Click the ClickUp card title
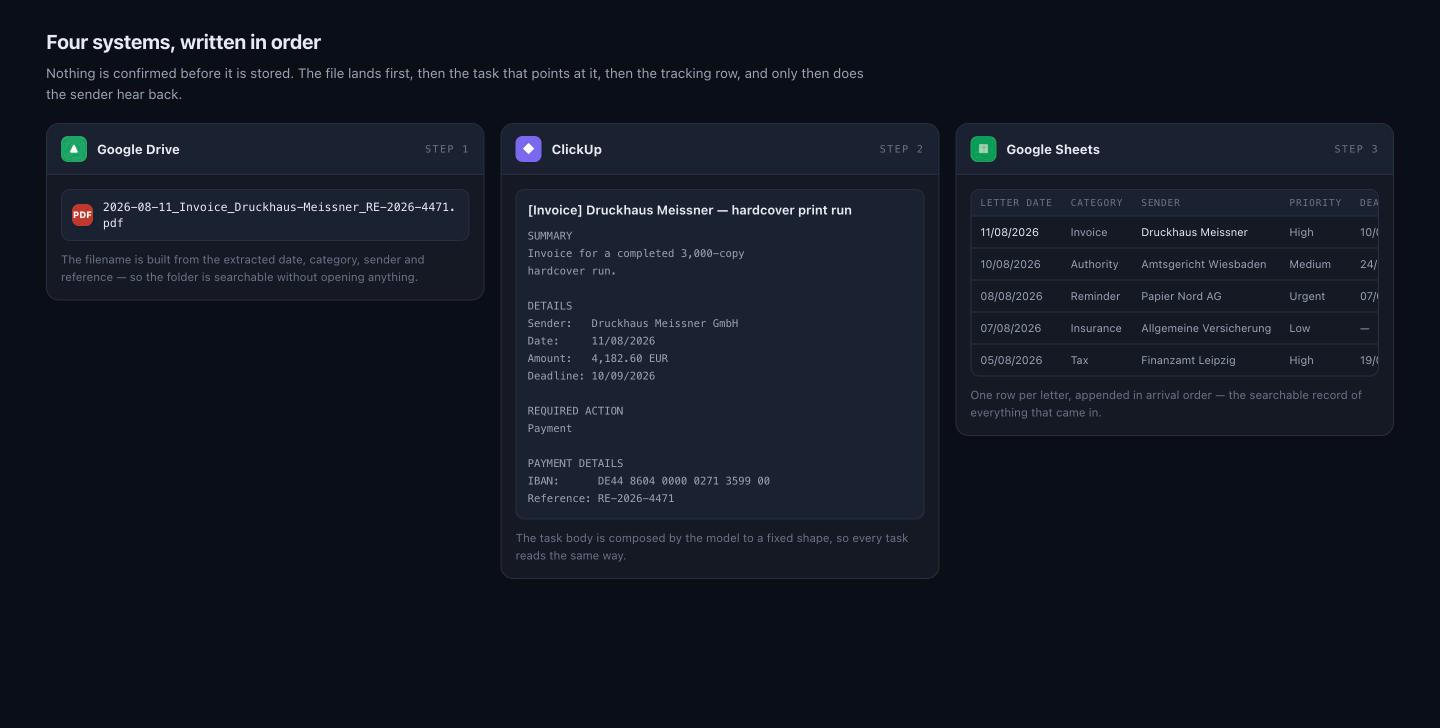Screen dimensions: 1440x728 (577, 149)
